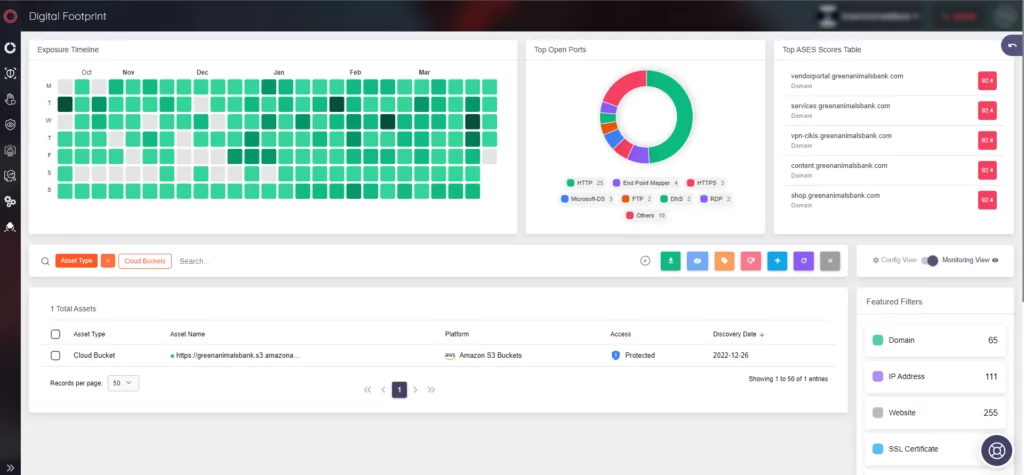Viewport: 1024px width, 475px height.
Task: Open the shield with eye sidebar icon
Action: [10, 125]
